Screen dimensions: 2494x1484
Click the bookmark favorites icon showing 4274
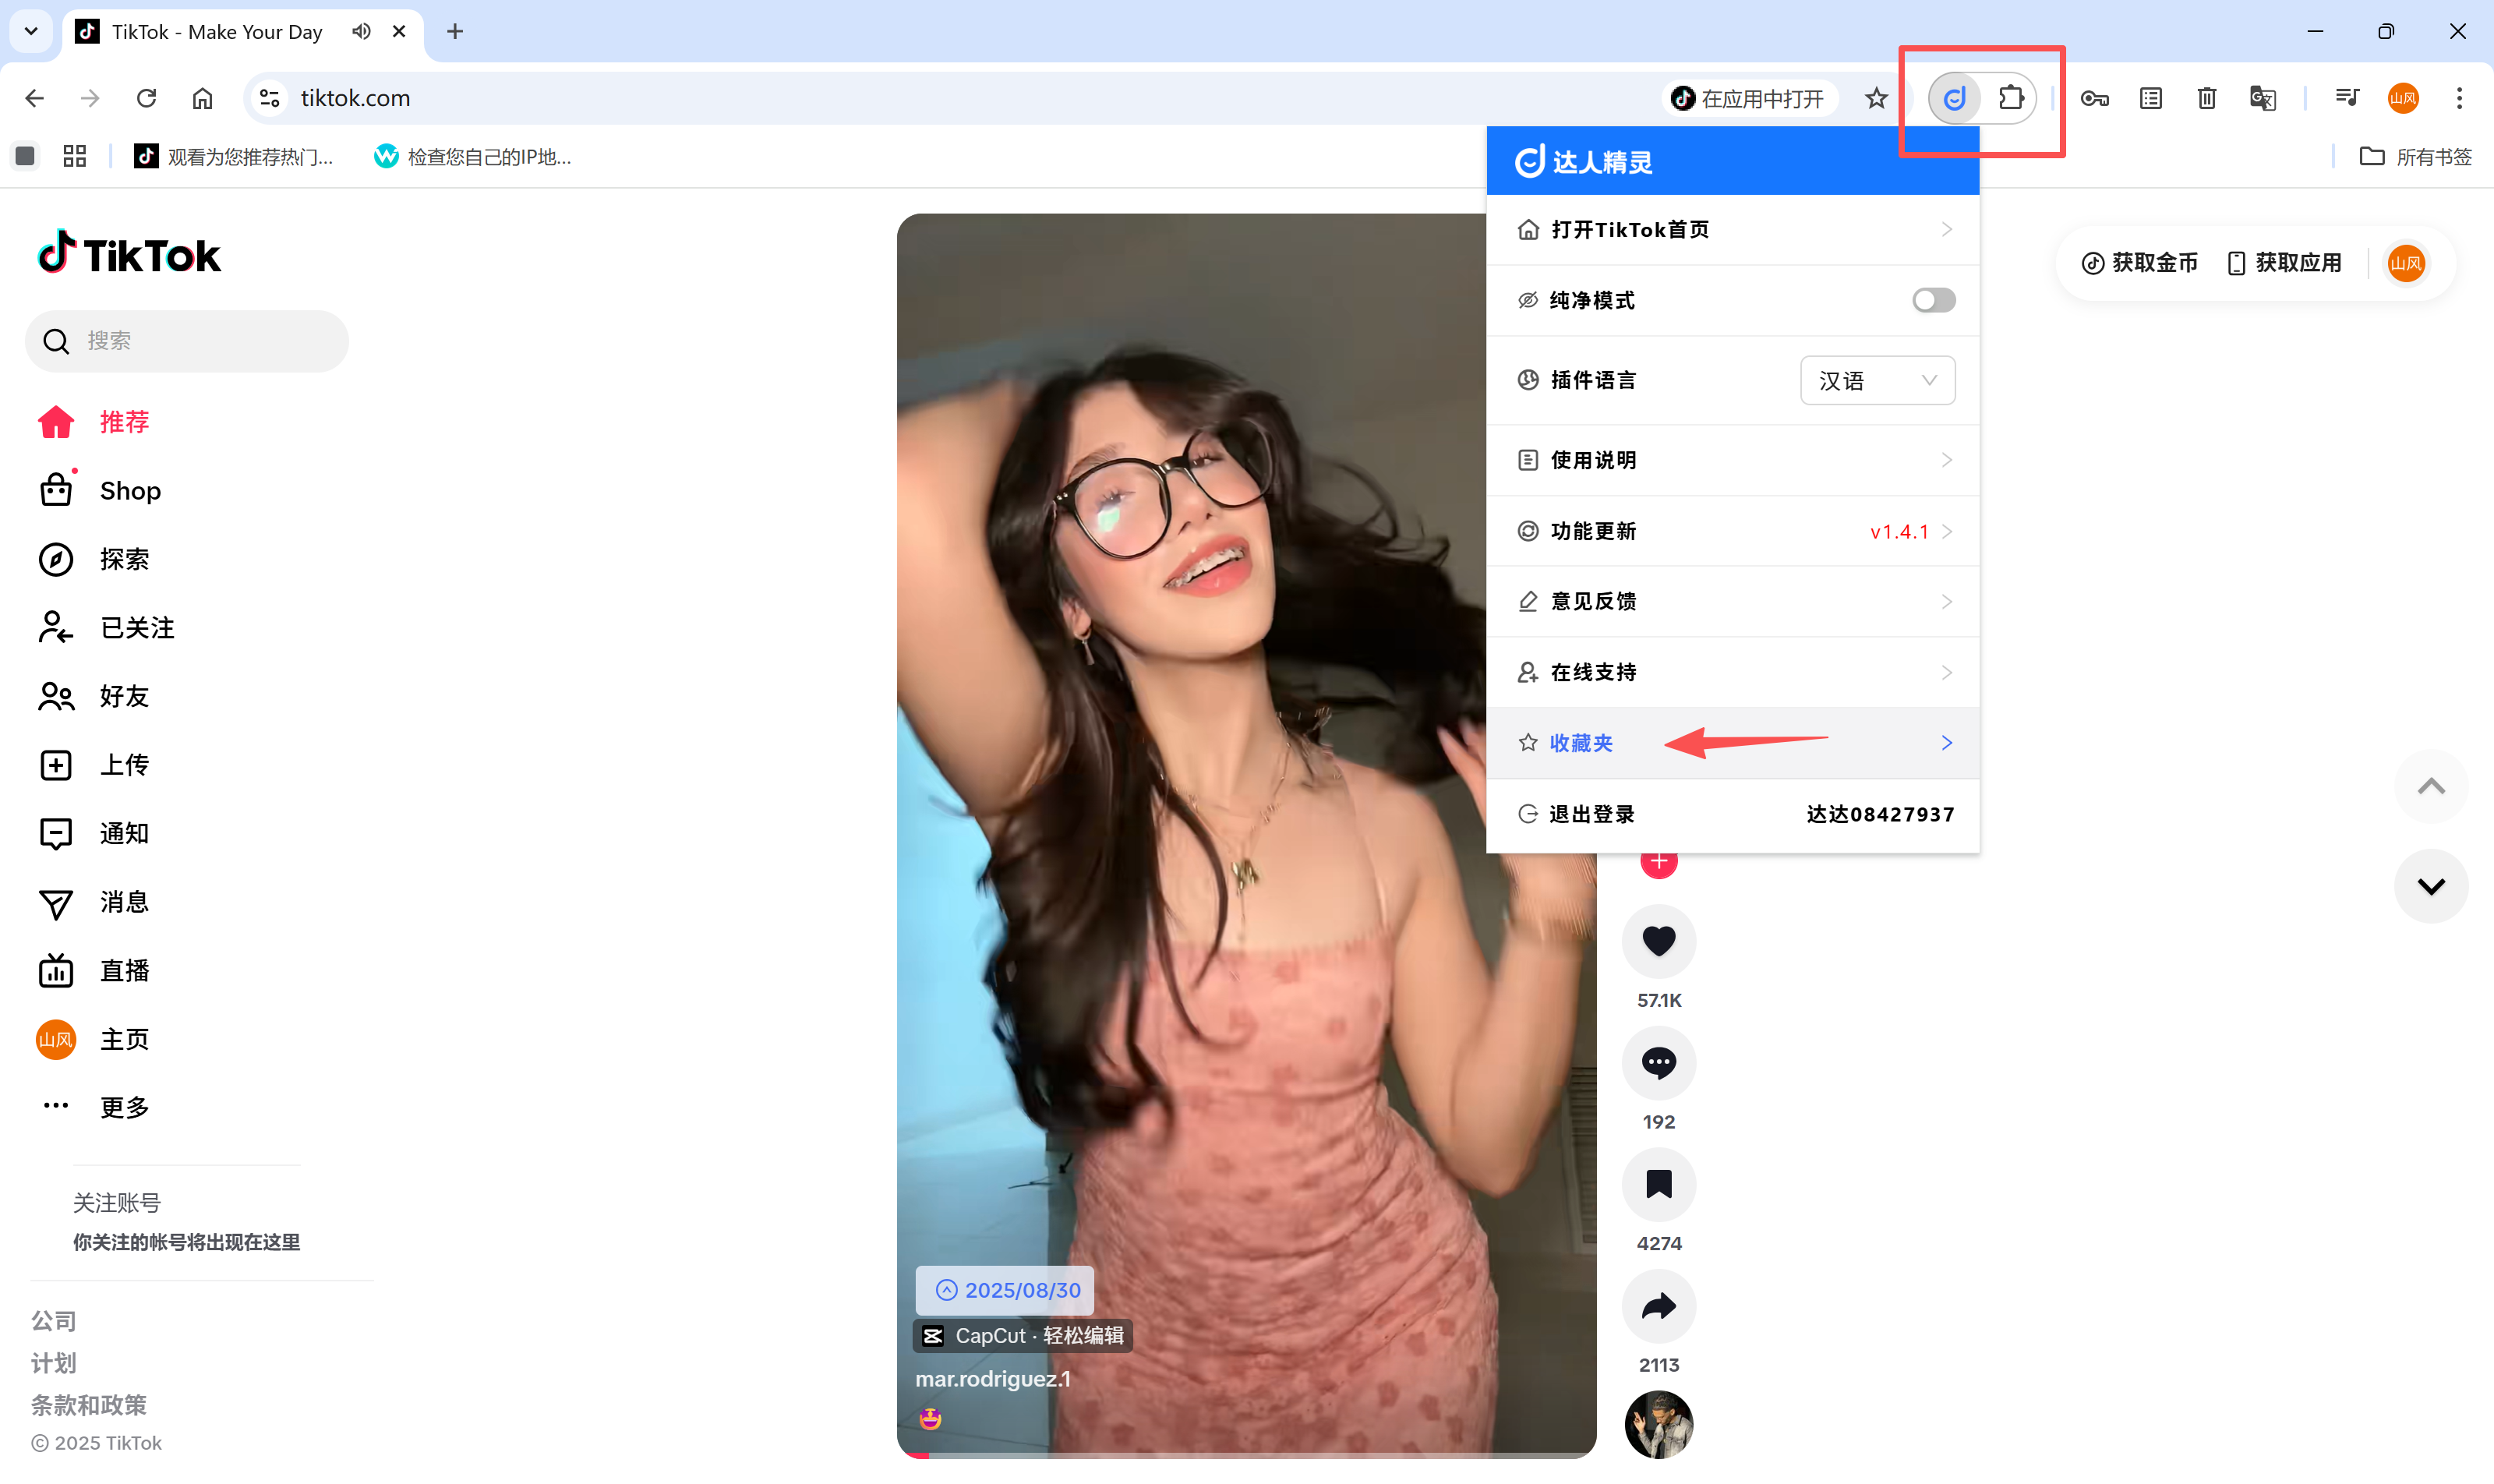(x=1658, y=1184)
